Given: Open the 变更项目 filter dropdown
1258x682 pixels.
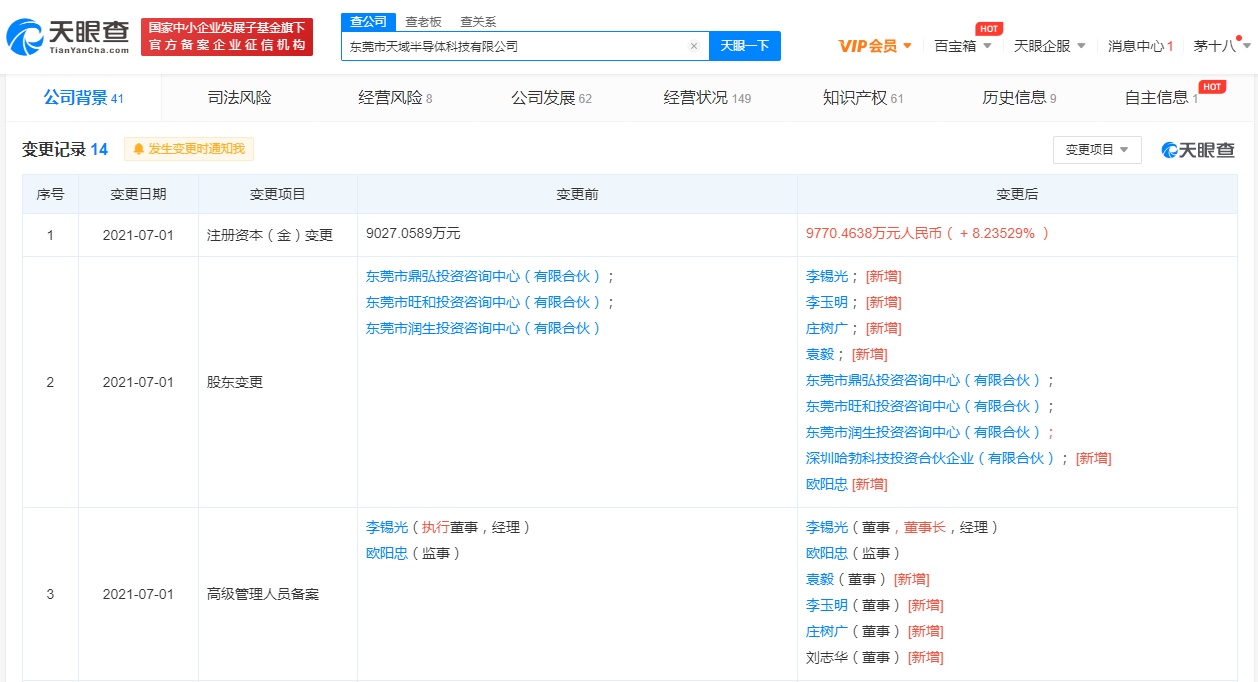Looking at the screenshot, I should pyautogui.click(x=1096, y=150).
